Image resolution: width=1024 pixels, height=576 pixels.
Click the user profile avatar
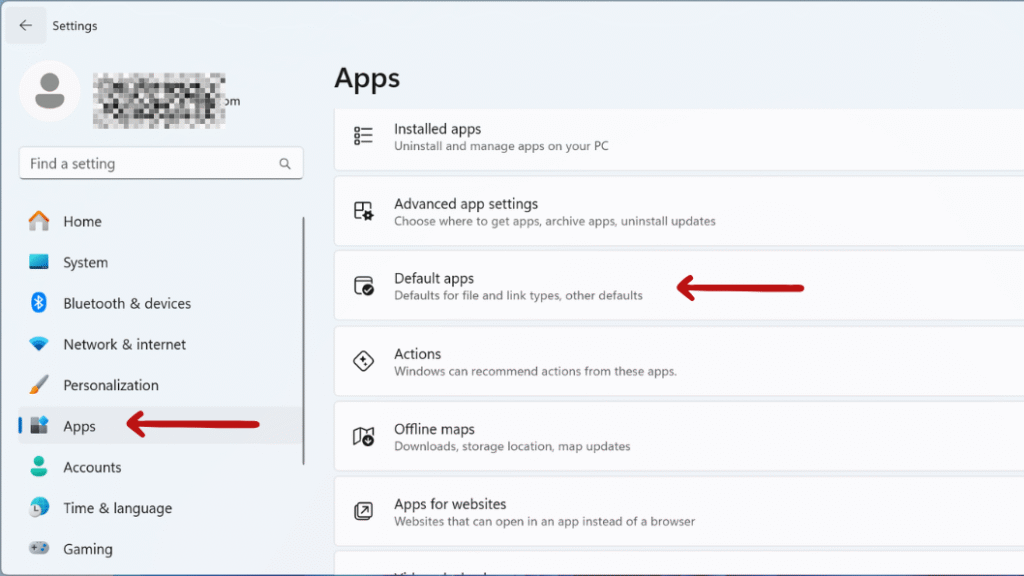(50, 91)
